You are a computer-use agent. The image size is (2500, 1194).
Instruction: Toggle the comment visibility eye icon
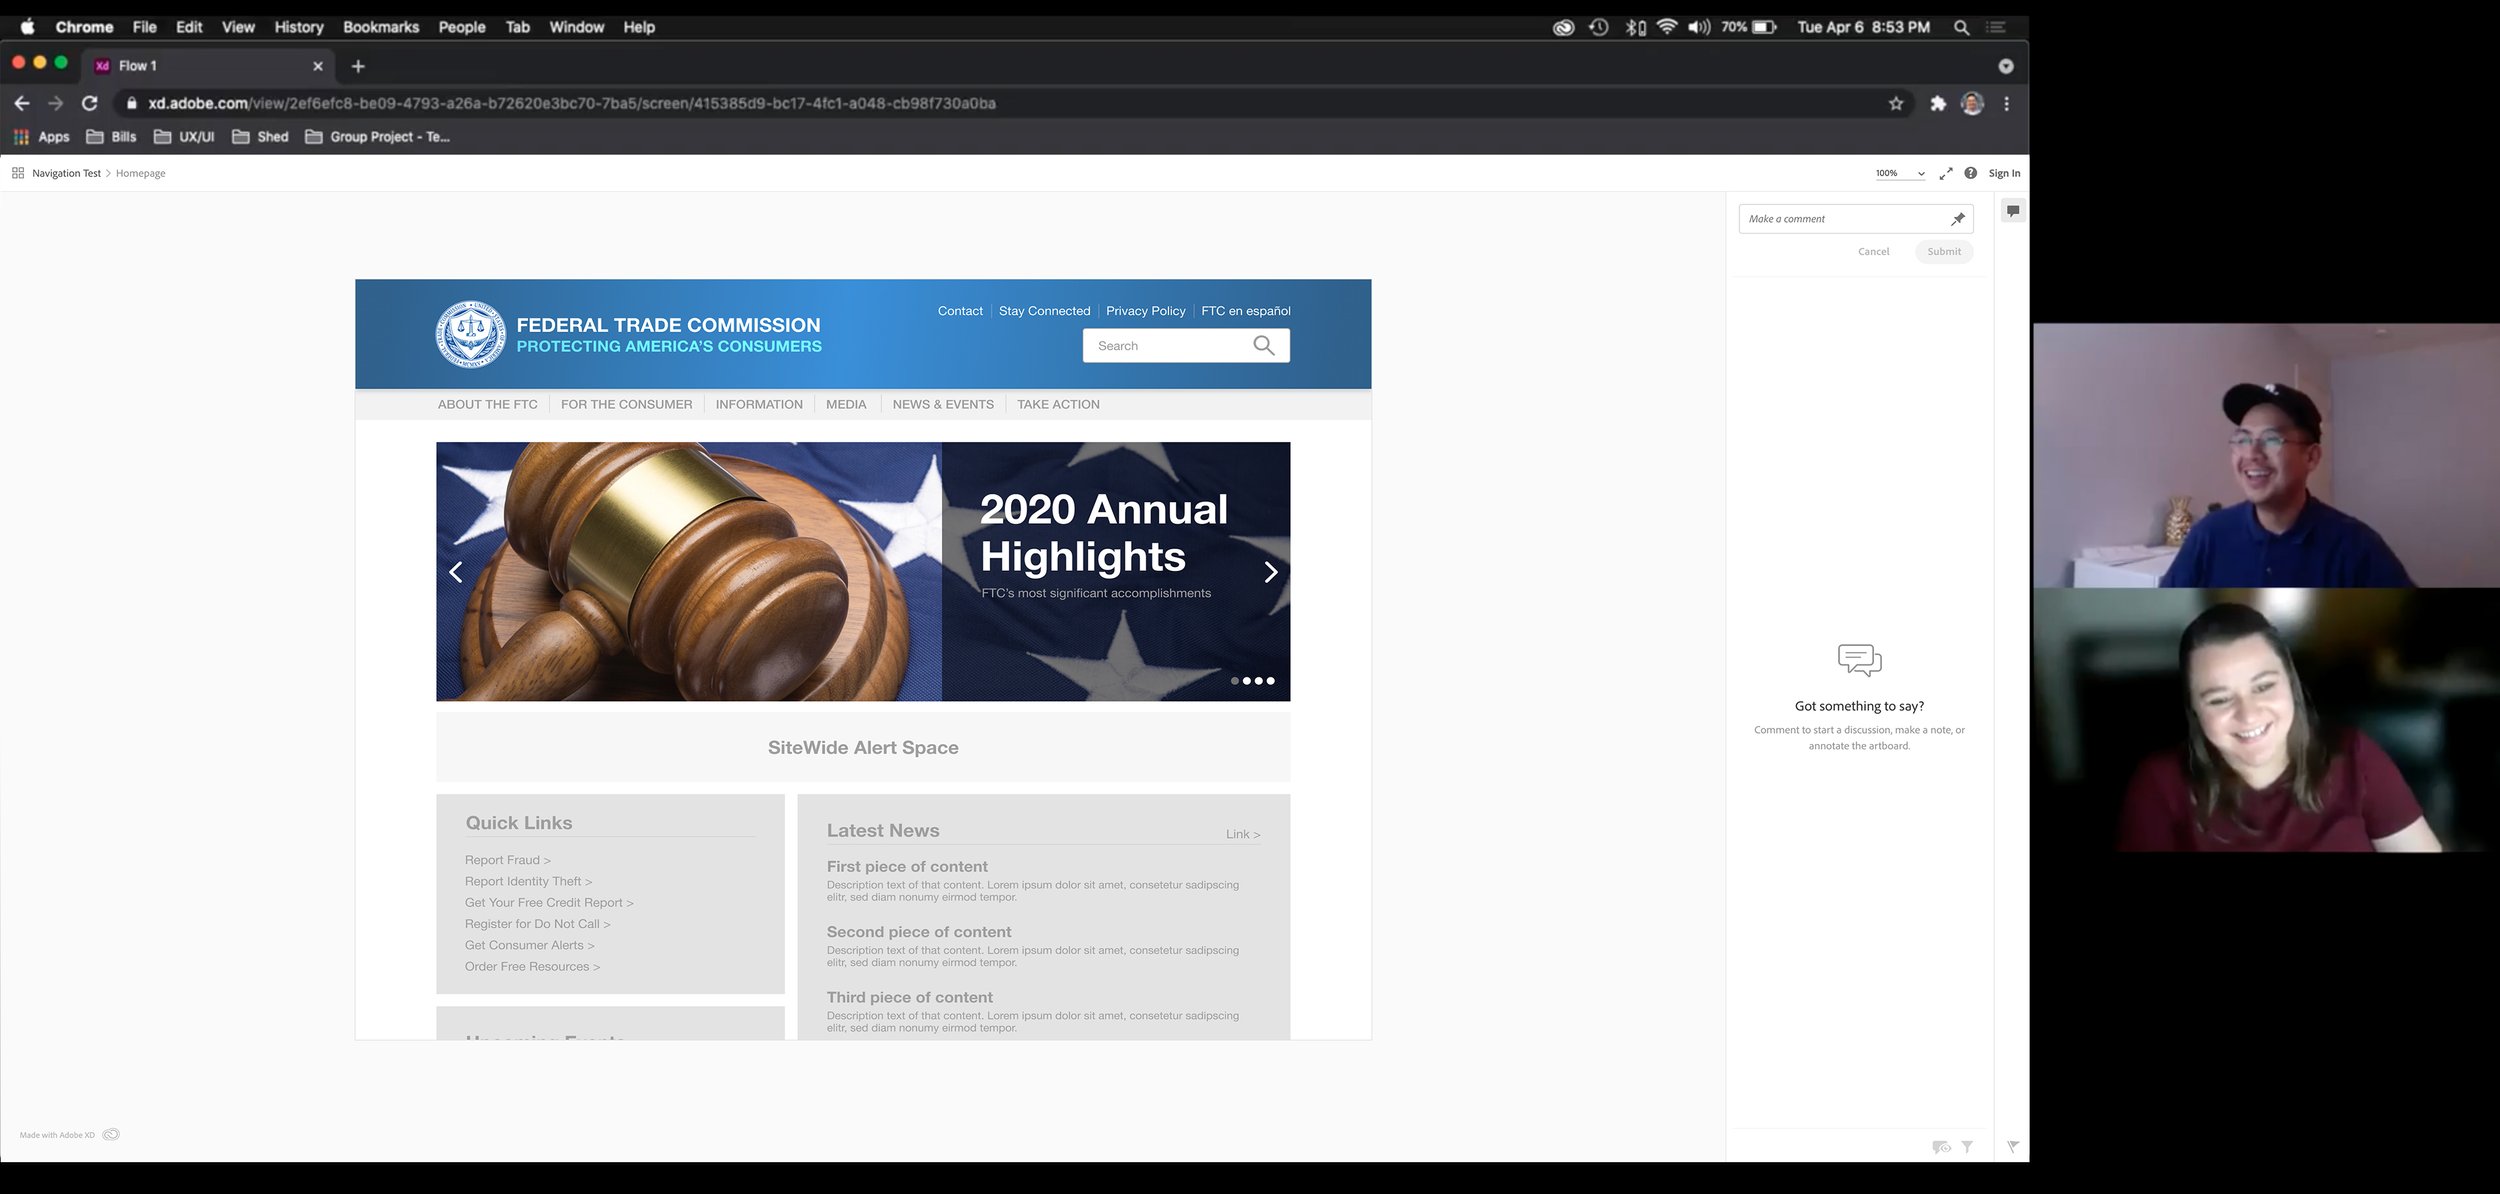(x=1940, y=1147)
